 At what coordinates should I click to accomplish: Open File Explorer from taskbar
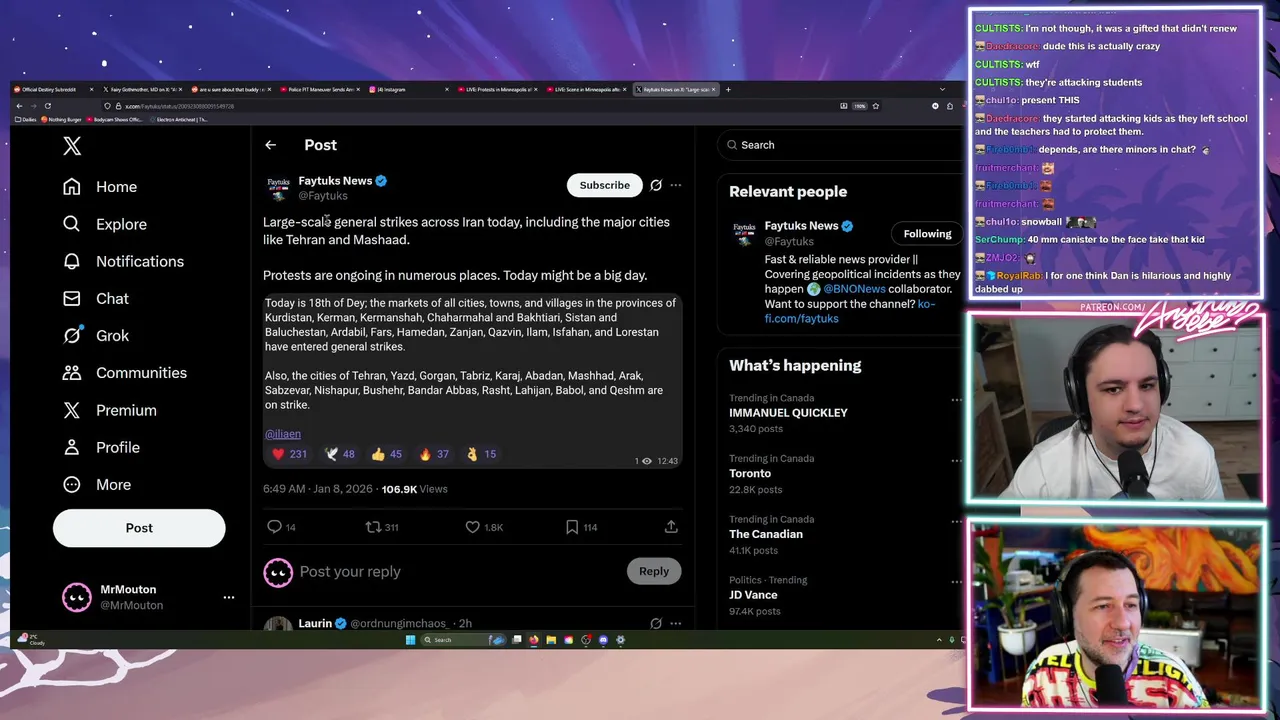[551, 640]
